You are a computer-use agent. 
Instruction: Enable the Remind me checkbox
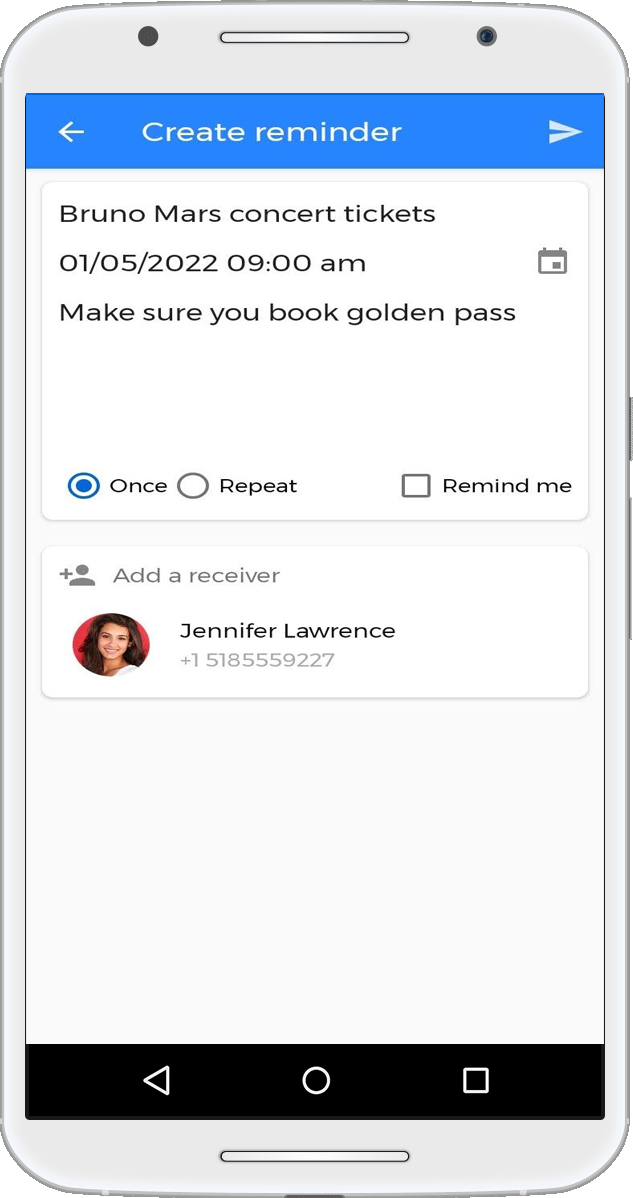click(x=415, y=486)
